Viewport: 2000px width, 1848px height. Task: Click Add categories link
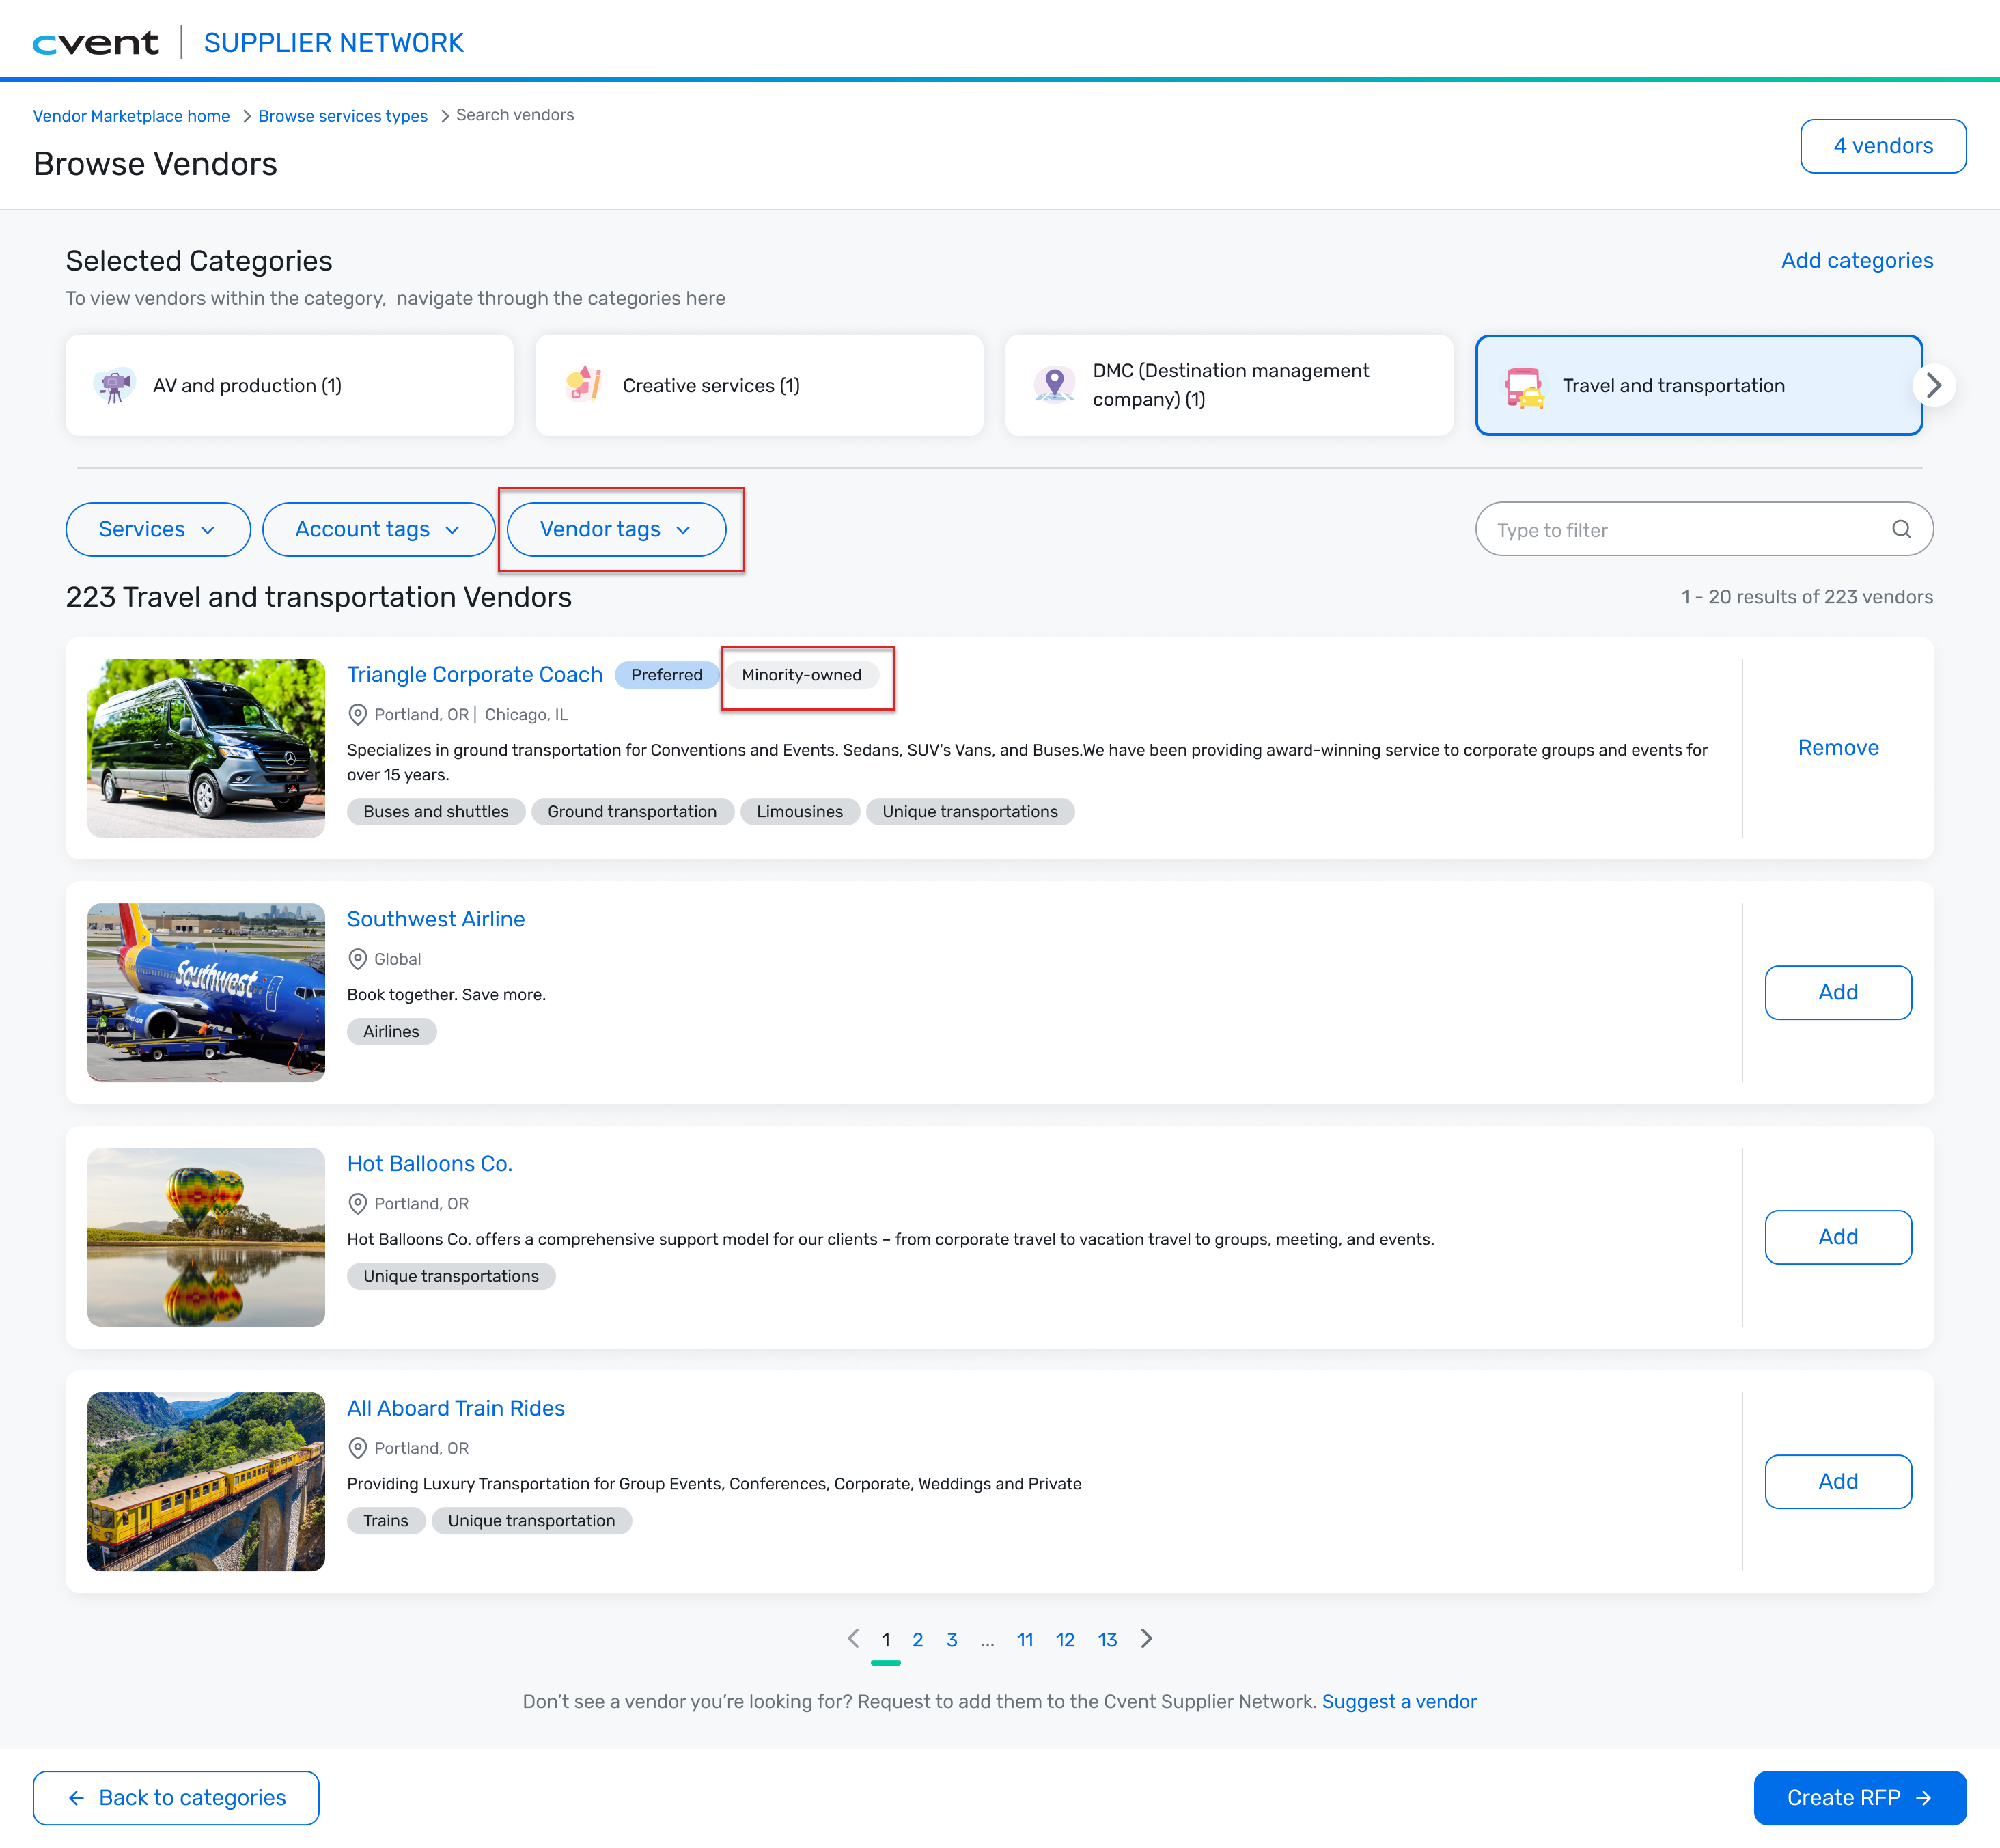tap(1857, 261)
